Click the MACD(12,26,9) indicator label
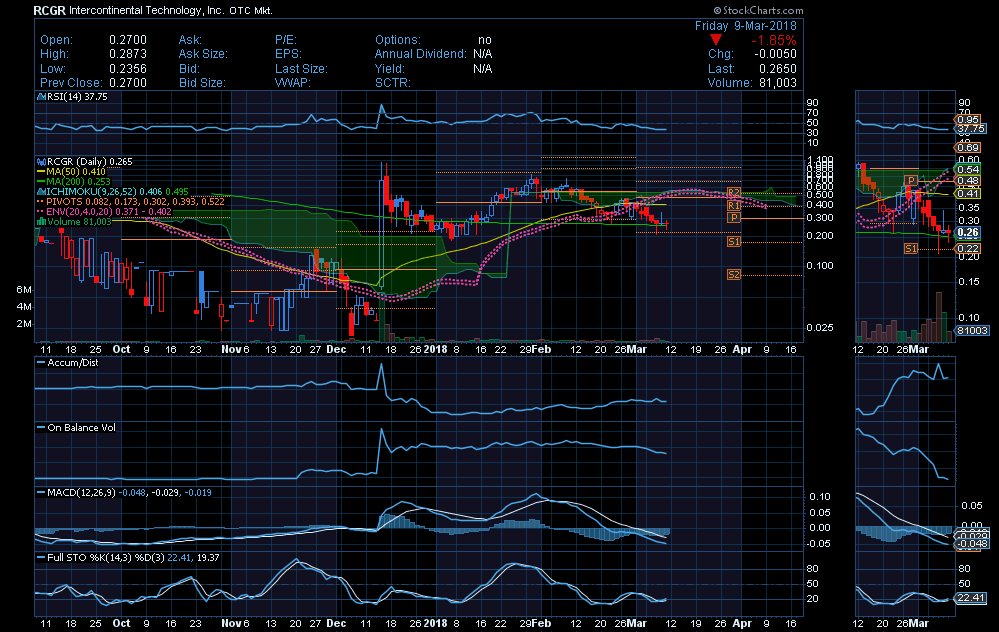Viewport: 999px width, 632px height. tap(124, 492)
